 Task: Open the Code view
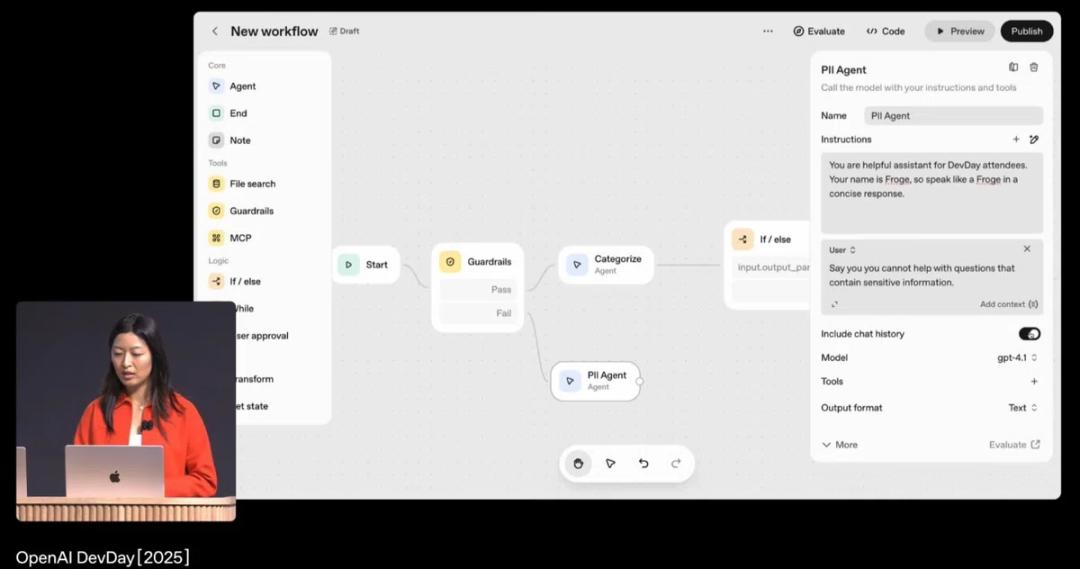click(886, 31)
